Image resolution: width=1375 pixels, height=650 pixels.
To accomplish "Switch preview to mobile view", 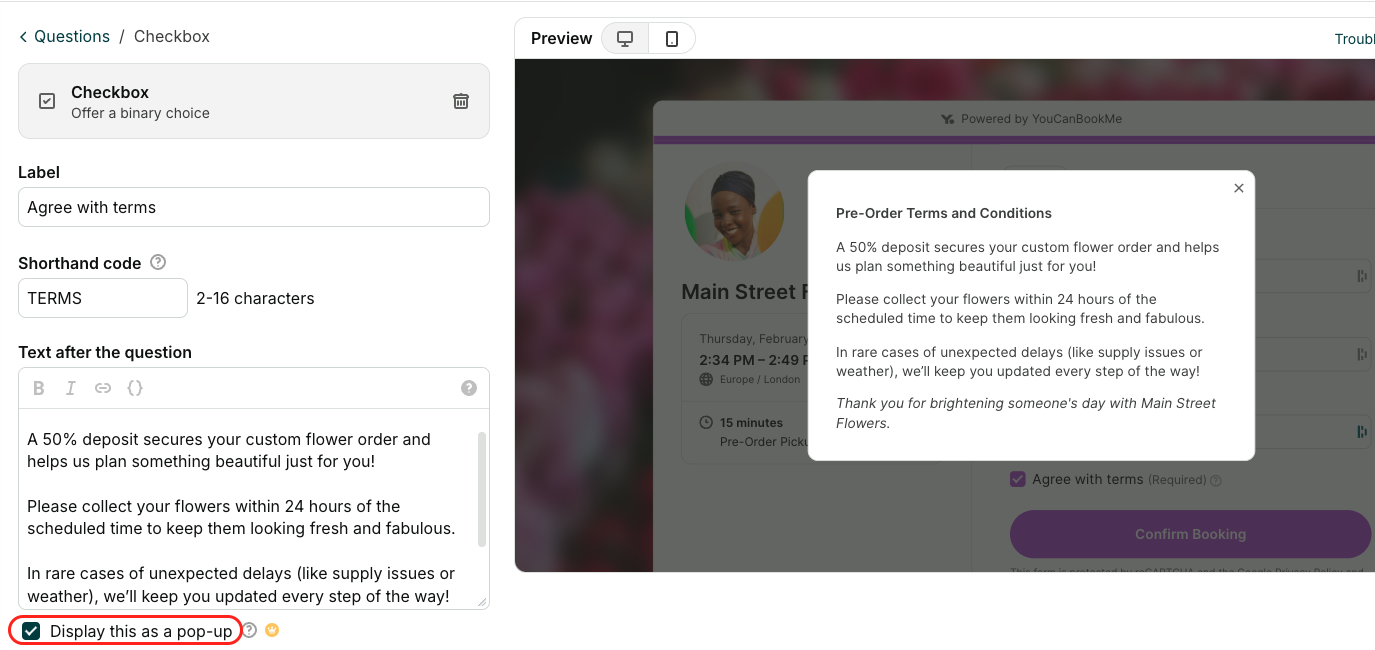I will pyautogui.click(x=672, y=38).
